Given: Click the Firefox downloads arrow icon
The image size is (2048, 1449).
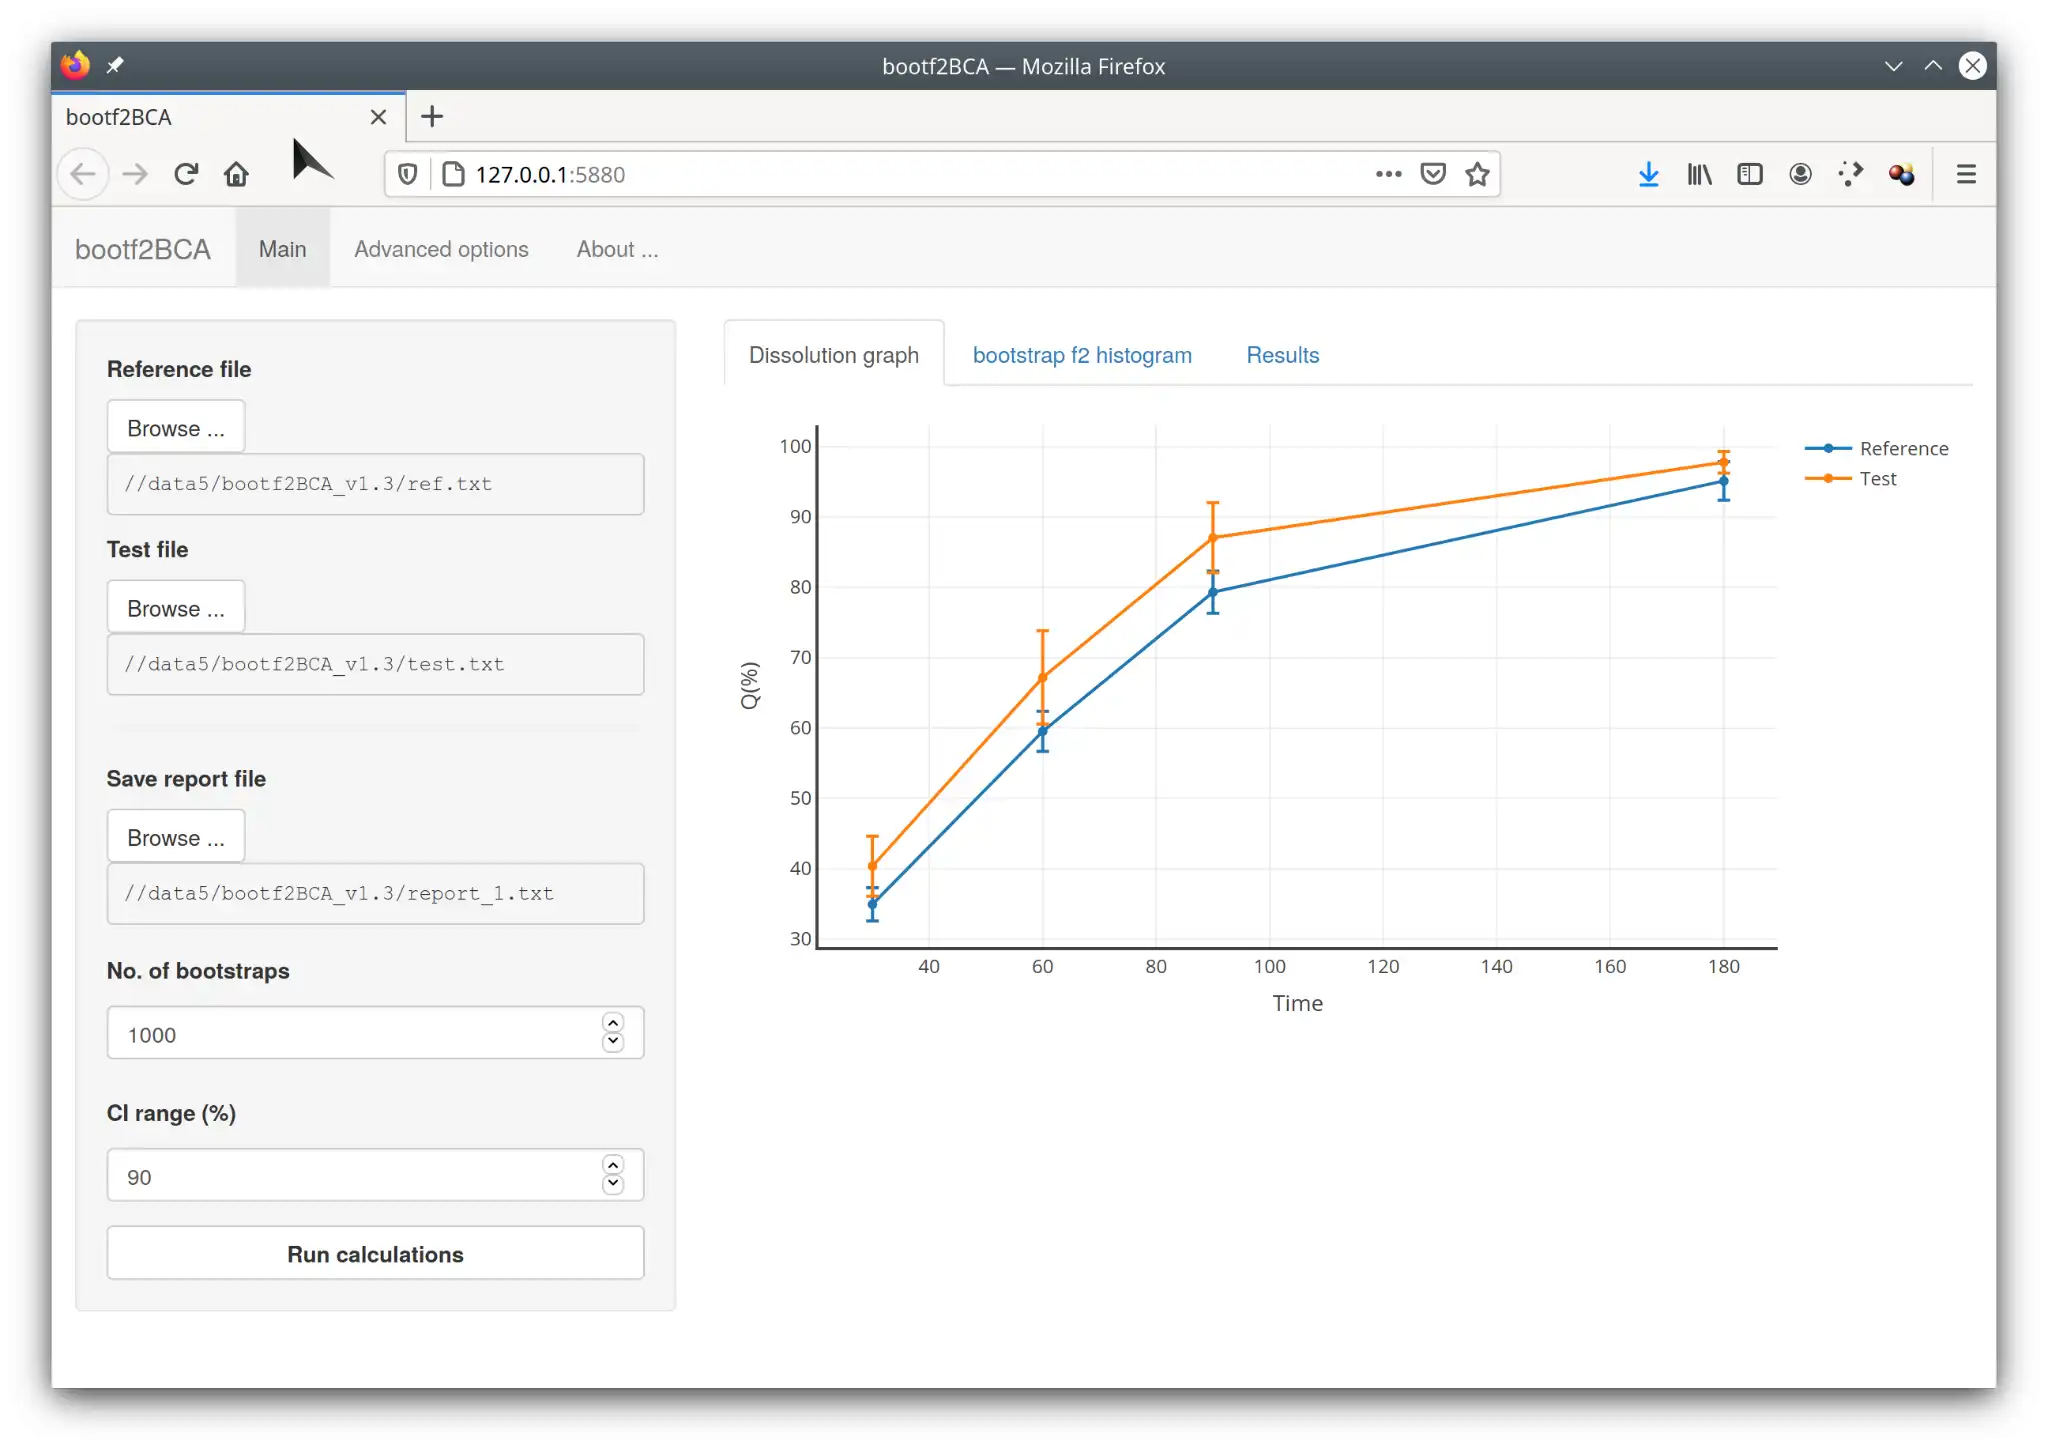Looking at the screenshot, I should [x=1648, y=174].
